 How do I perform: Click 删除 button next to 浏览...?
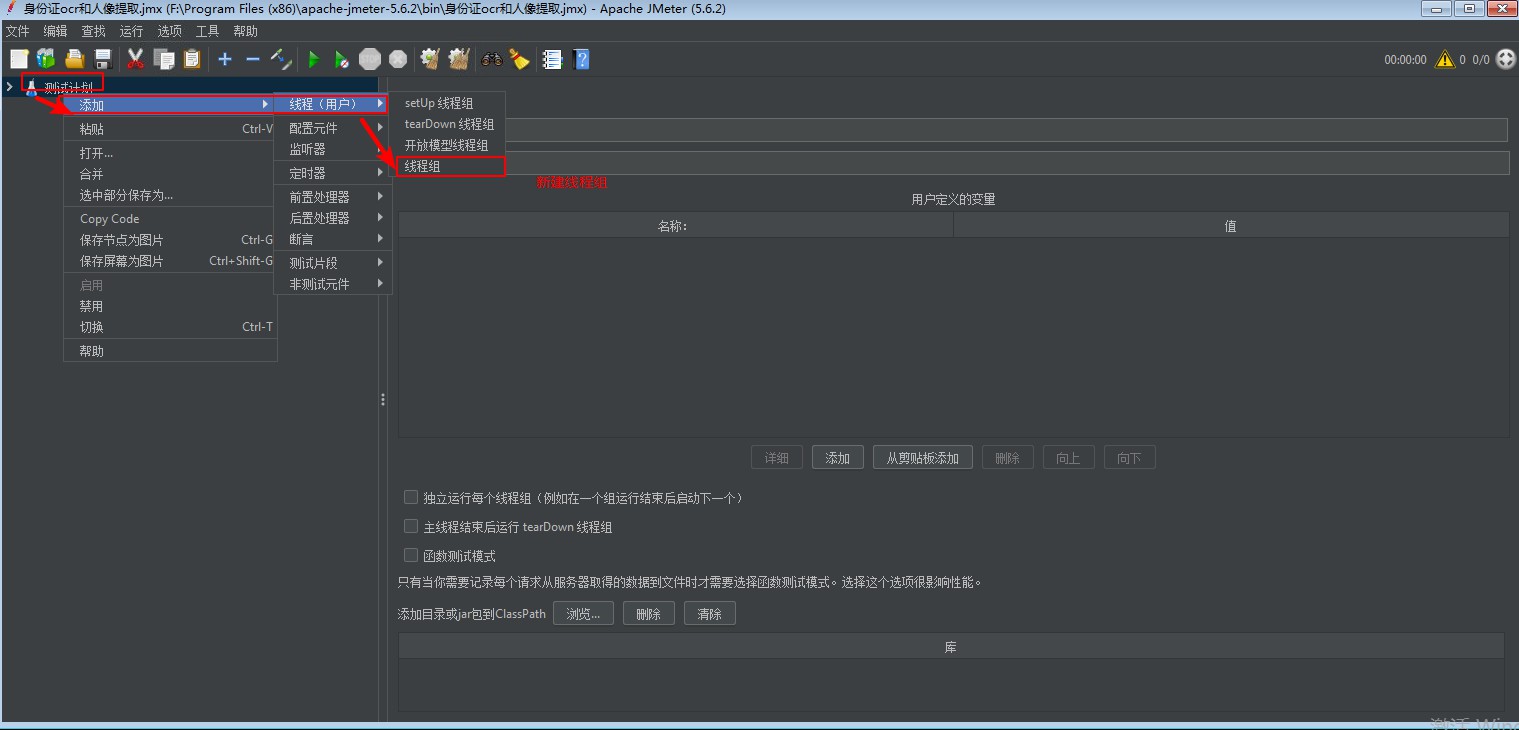click(649, 613)
